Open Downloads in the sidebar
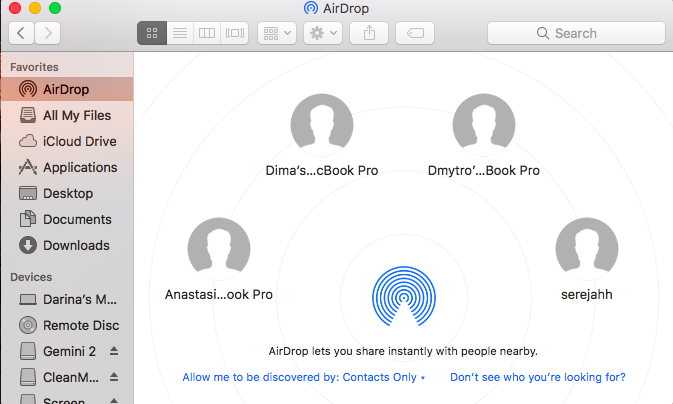Screen dimensions: 673x404 coord(67,245)
